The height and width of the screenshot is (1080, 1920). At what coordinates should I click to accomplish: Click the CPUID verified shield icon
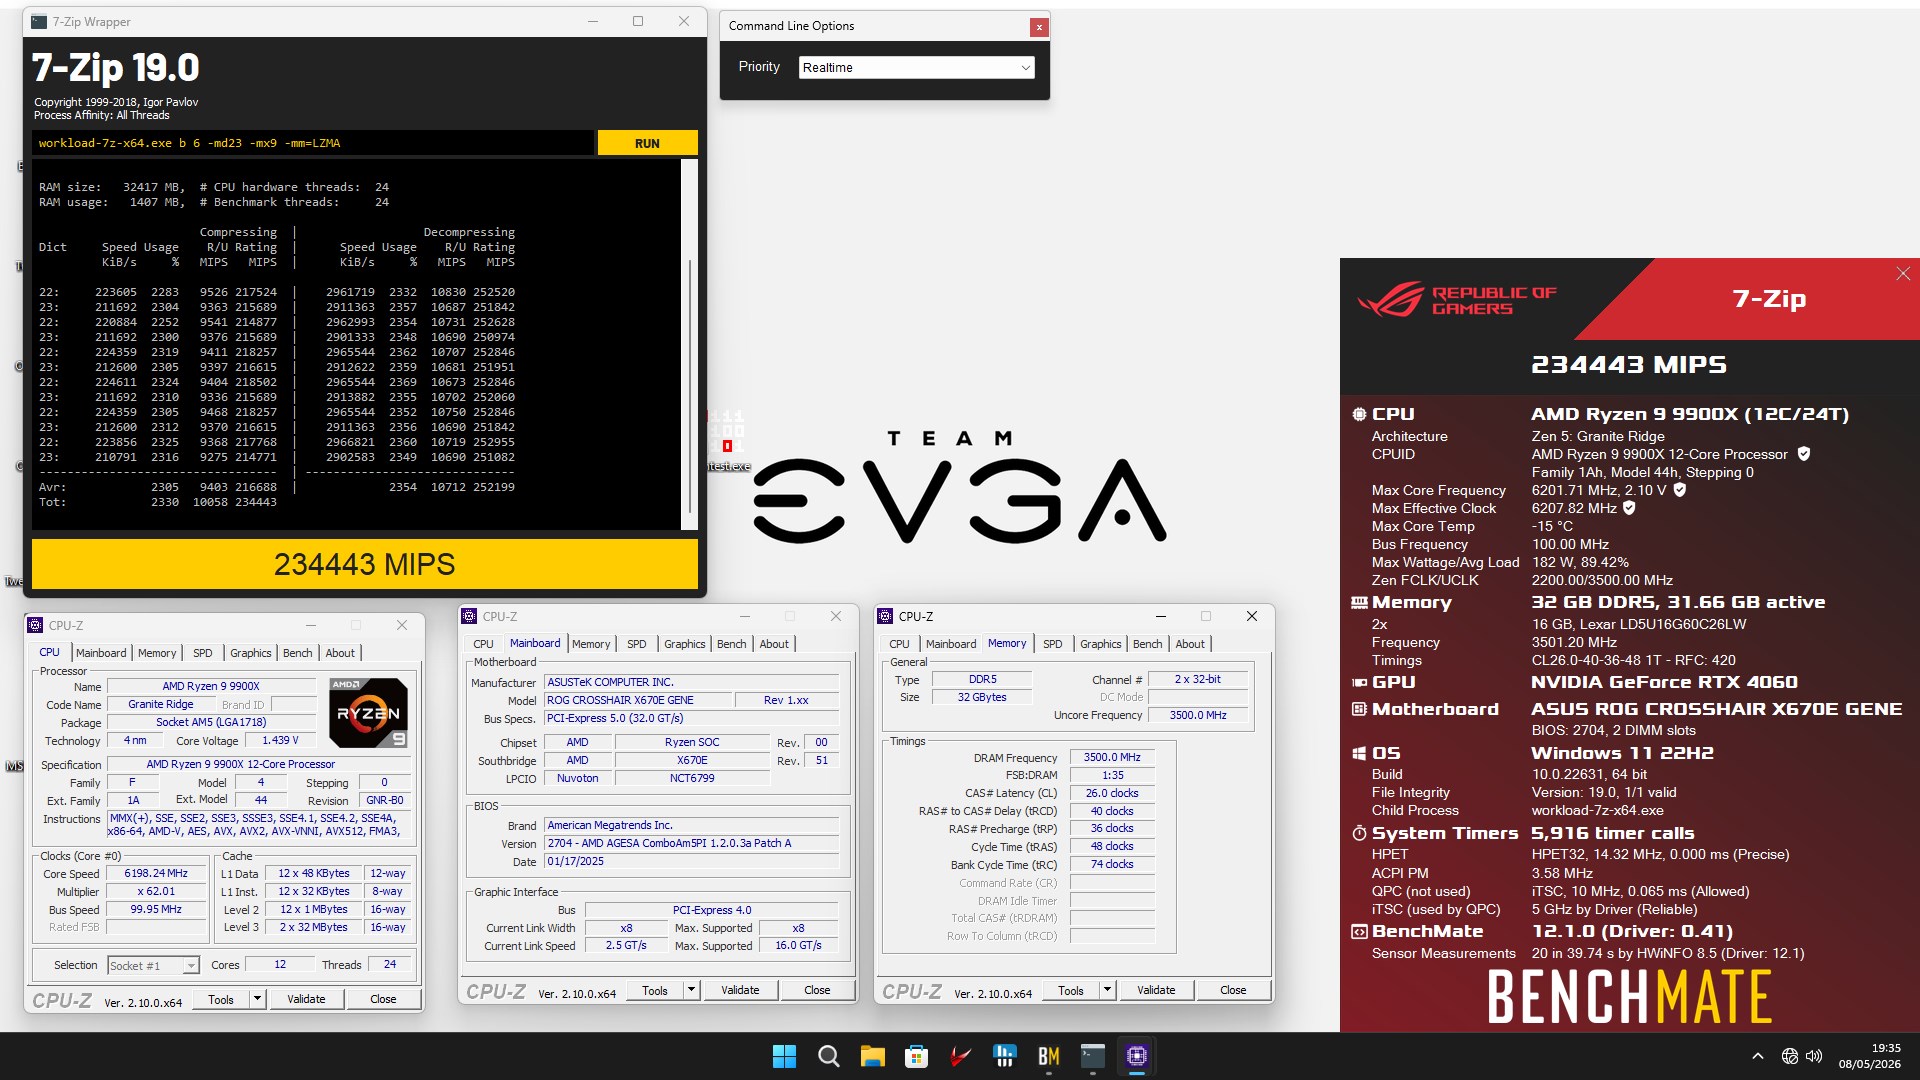(x=1804, y=454)
